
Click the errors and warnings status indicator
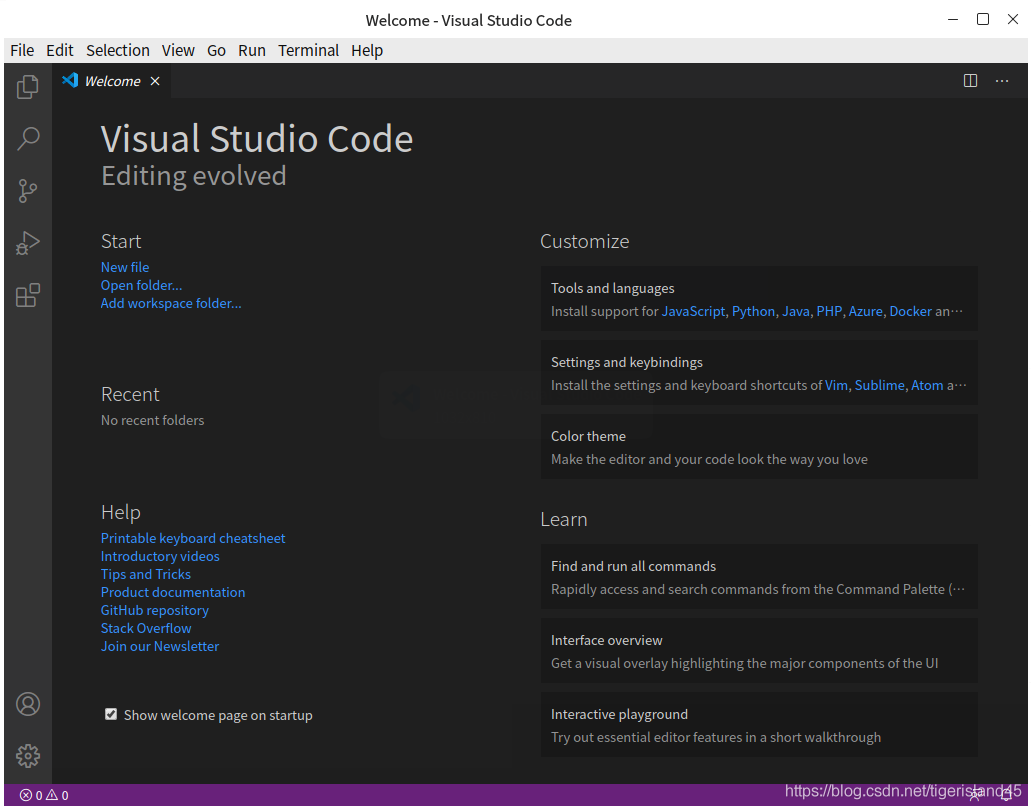pyautogui.click(x=44, y=795)
